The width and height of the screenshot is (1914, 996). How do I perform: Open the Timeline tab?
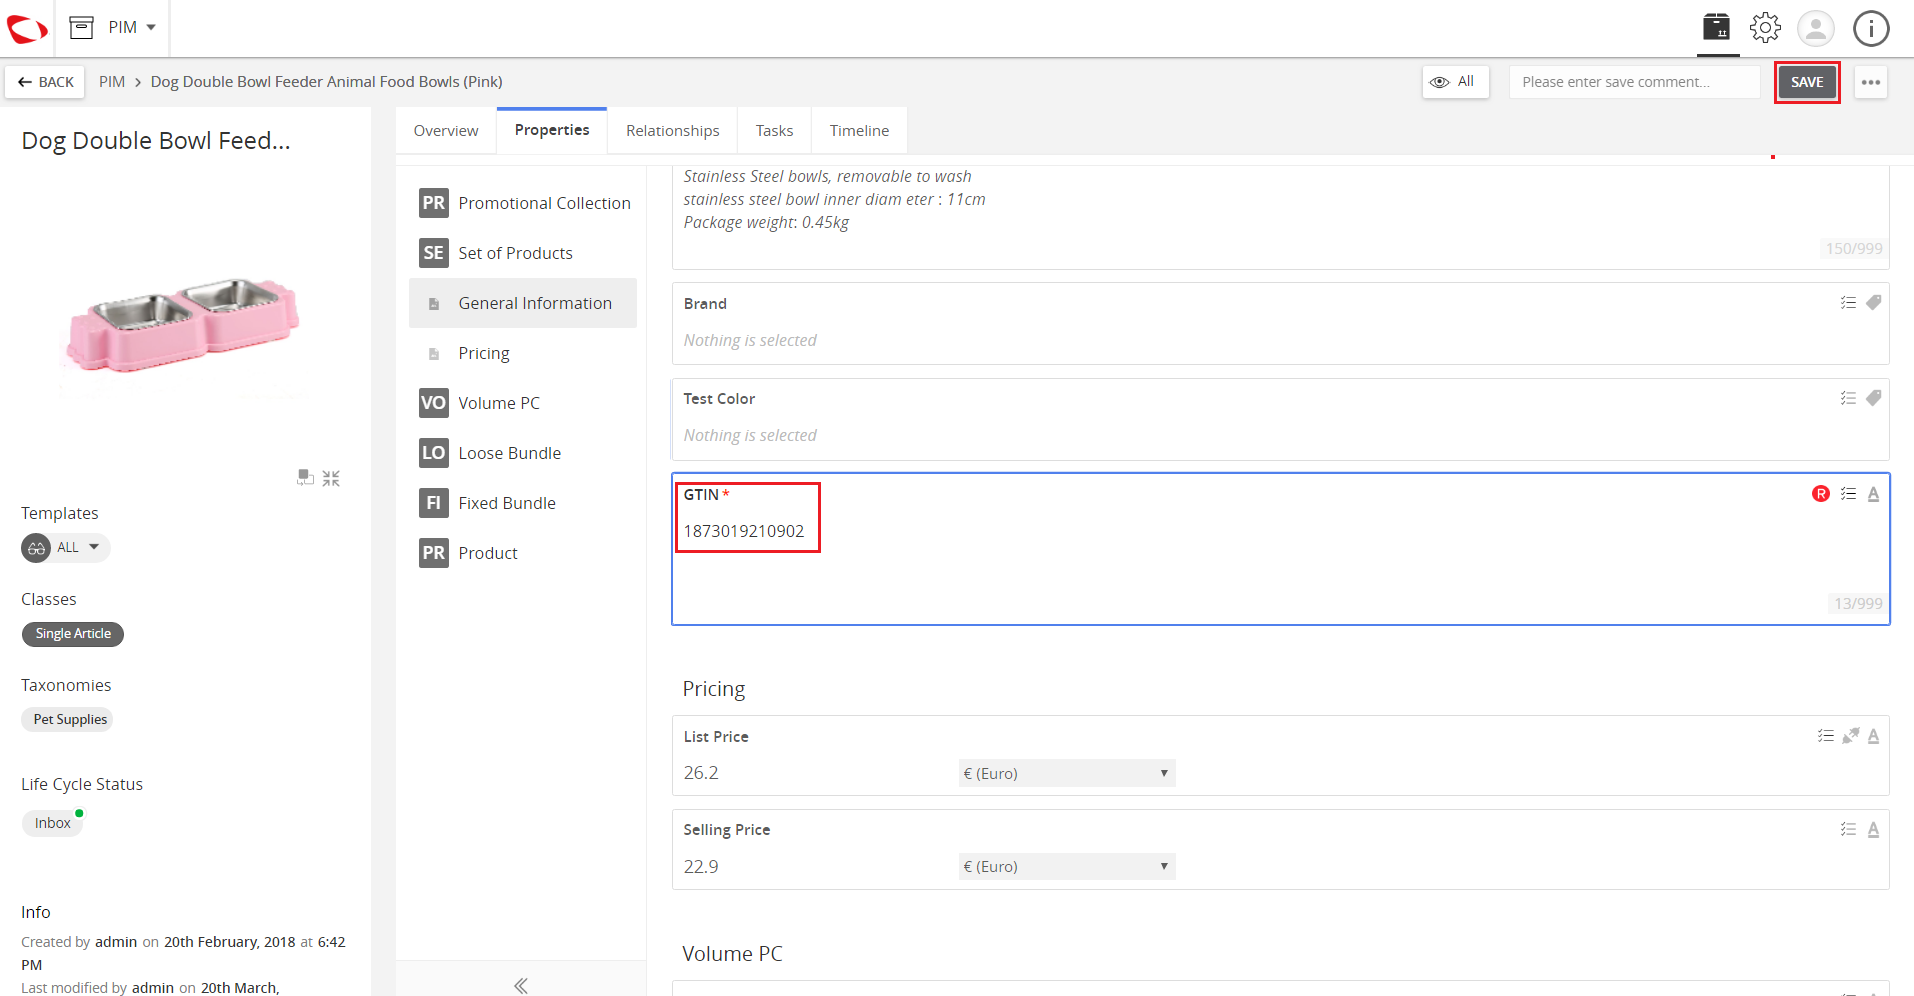[859, 131]
